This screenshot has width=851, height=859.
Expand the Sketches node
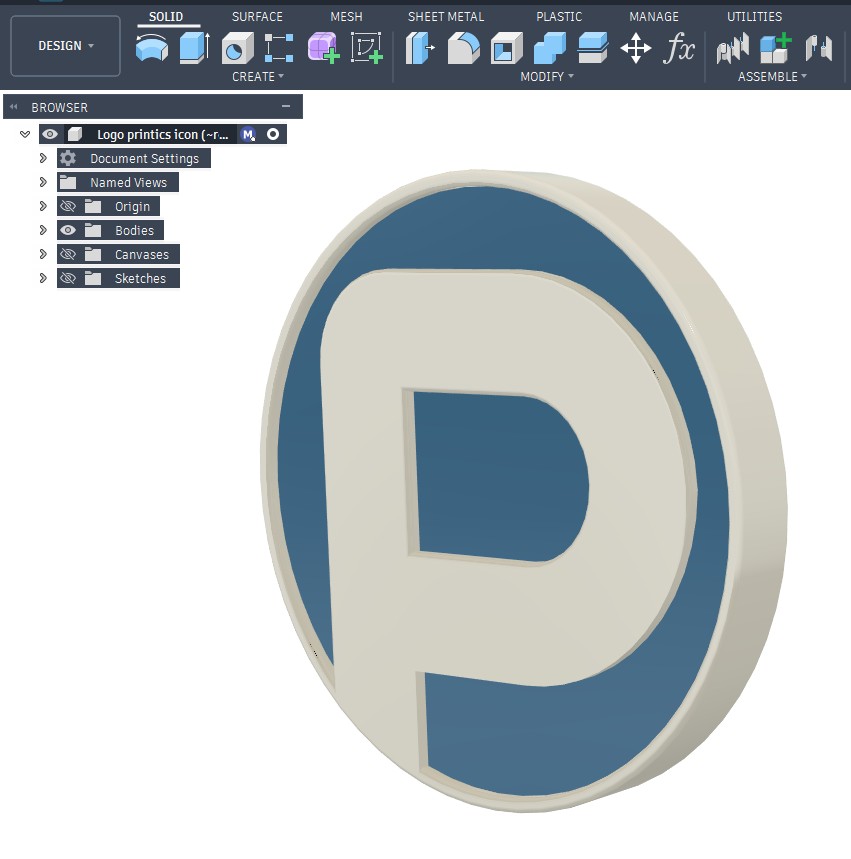pos(43,278)
